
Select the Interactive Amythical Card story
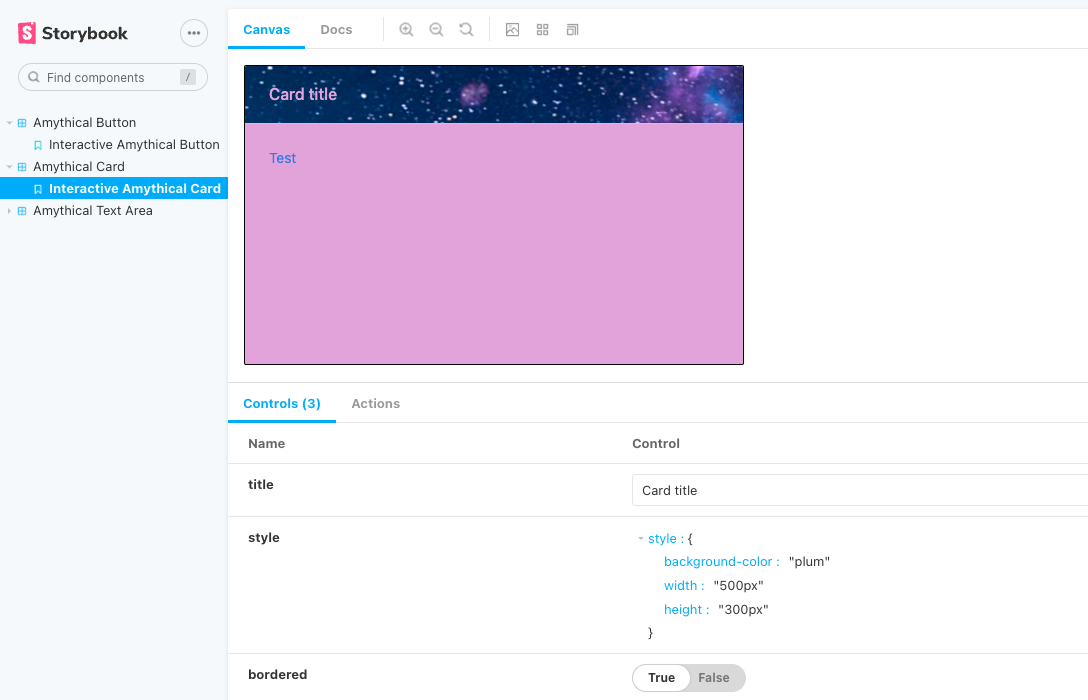[x=134, y=189]
